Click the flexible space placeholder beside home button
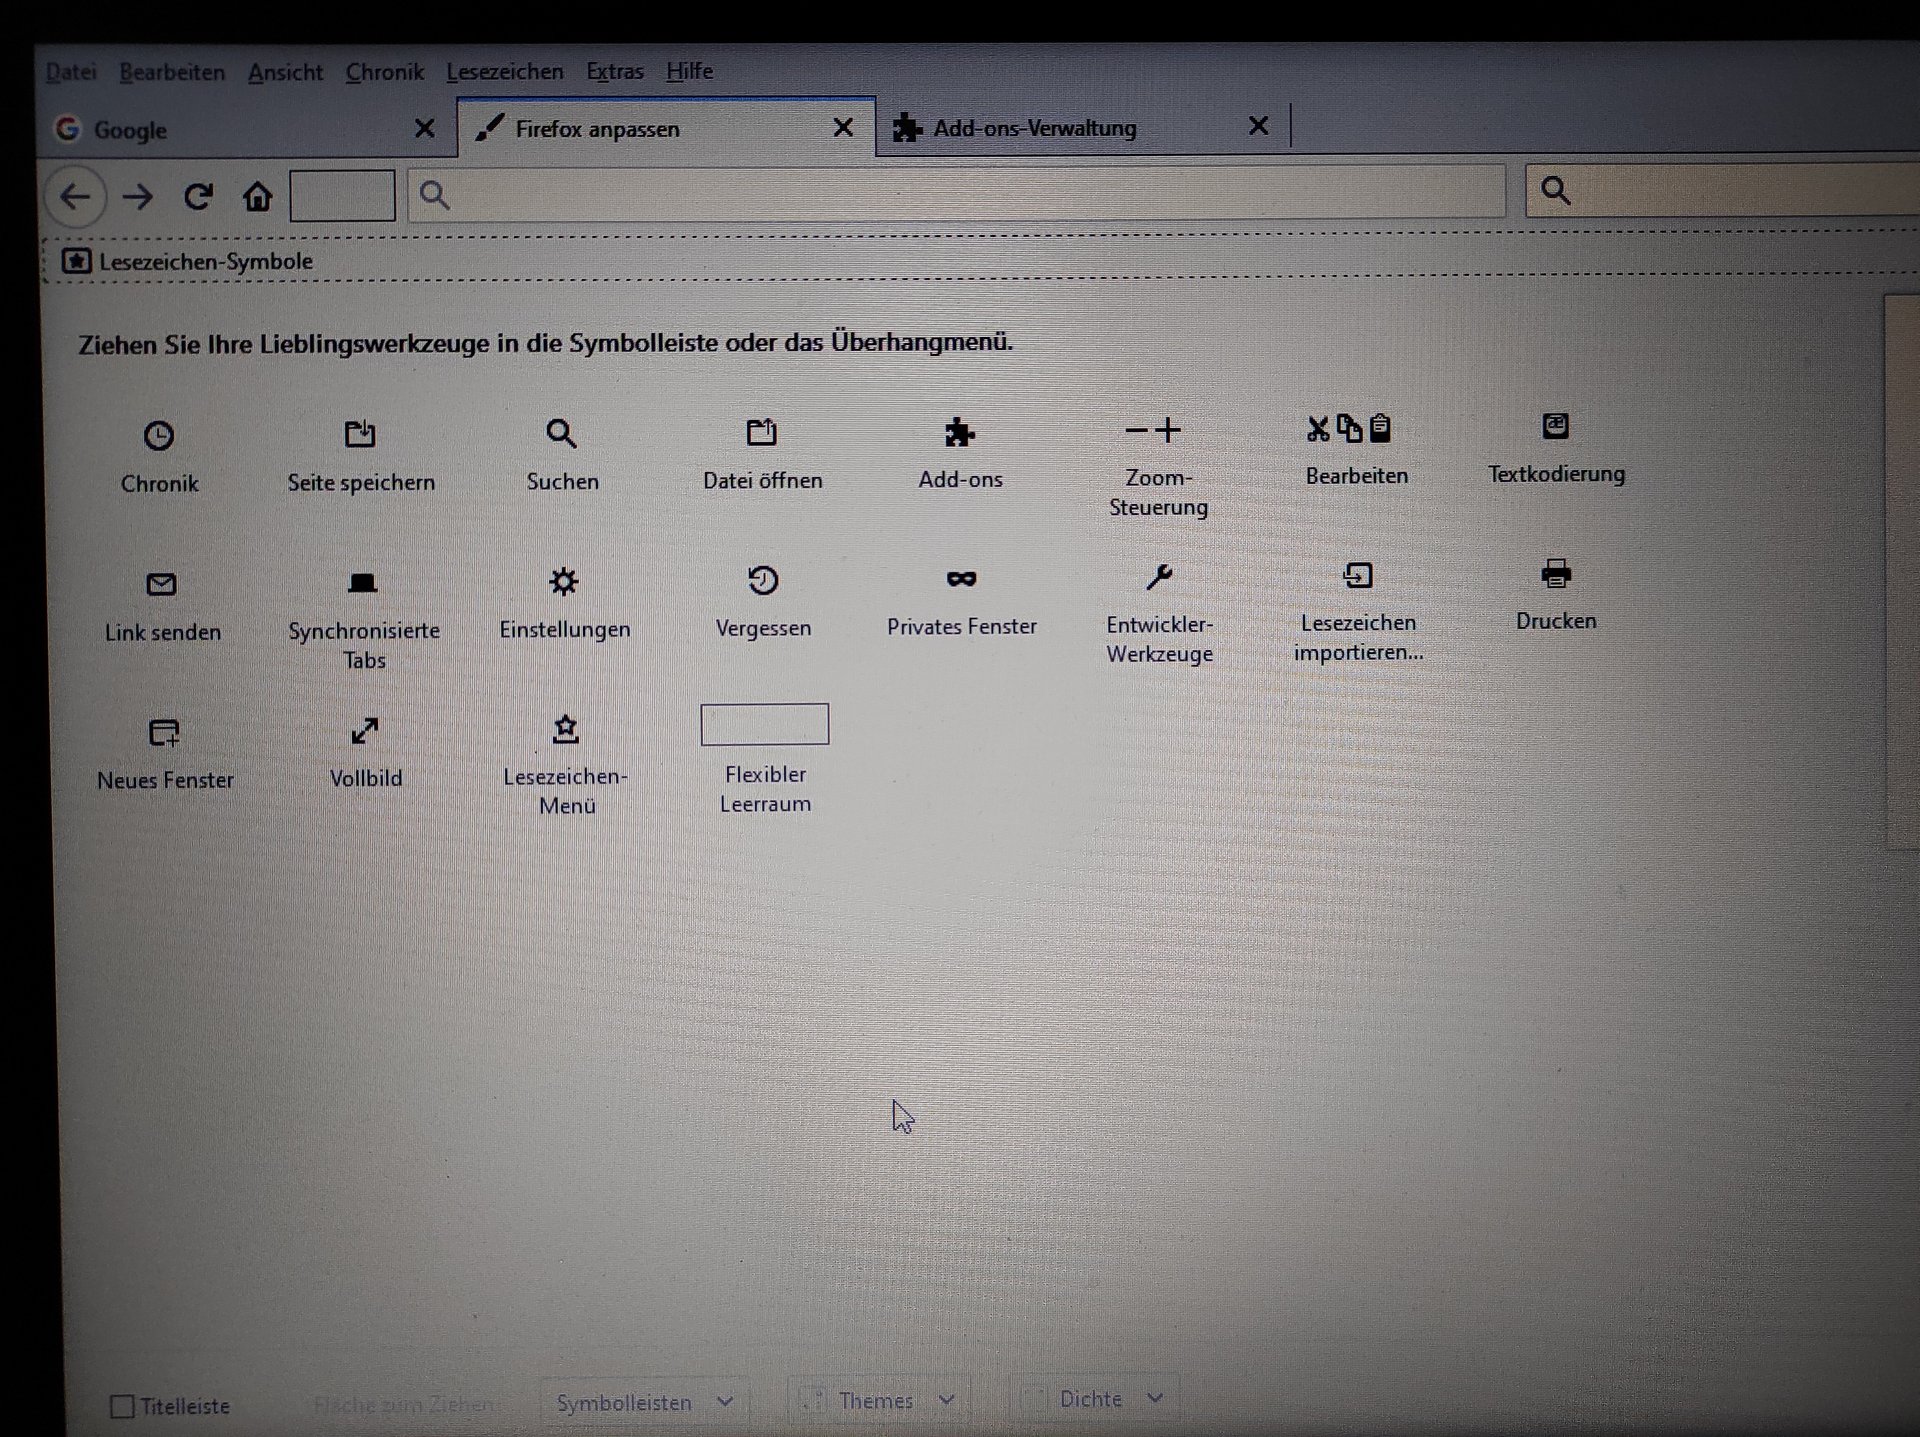The width and height of the screenshot is (1920, 1437). tap(342, 195)
